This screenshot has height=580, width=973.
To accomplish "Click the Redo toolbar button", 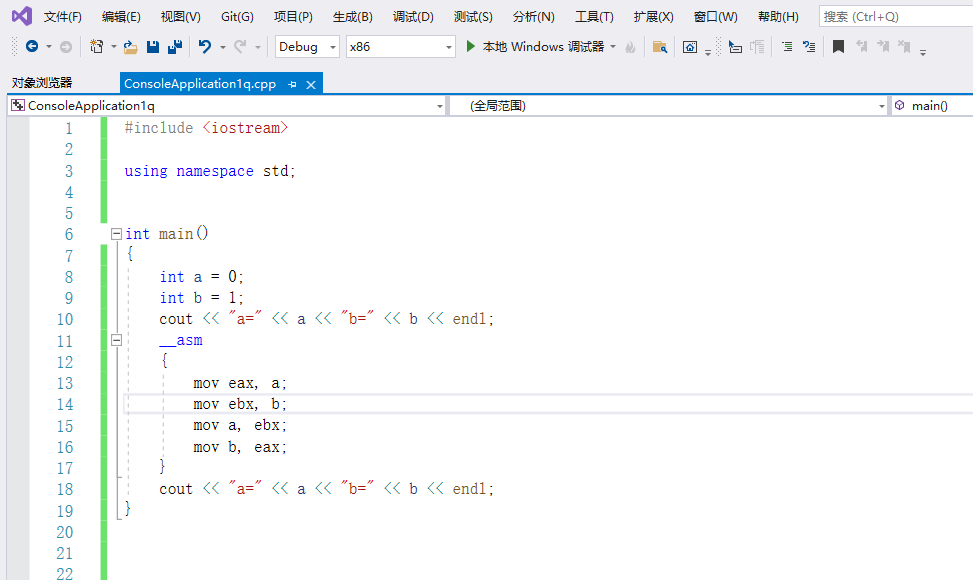I will point(239,47).
